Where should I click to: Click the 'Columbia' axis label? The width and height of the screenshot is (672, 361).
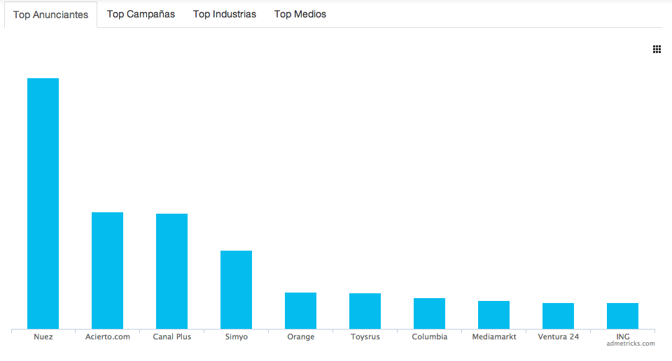tap(429, 337)
